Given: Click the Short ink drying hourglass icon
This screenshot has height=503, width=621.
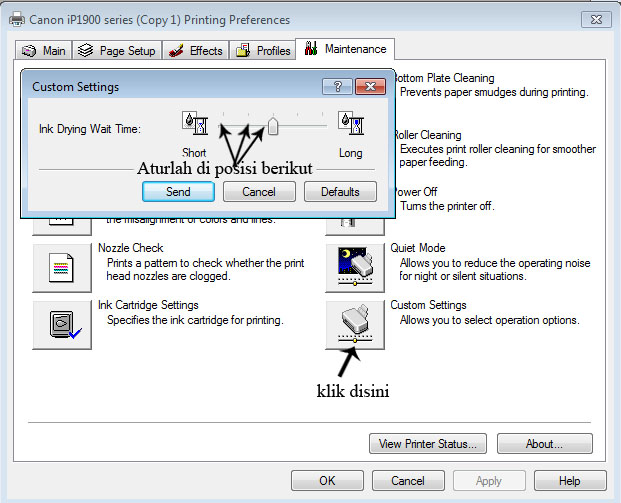Looking at the screenshot, I should click(195, 123).
